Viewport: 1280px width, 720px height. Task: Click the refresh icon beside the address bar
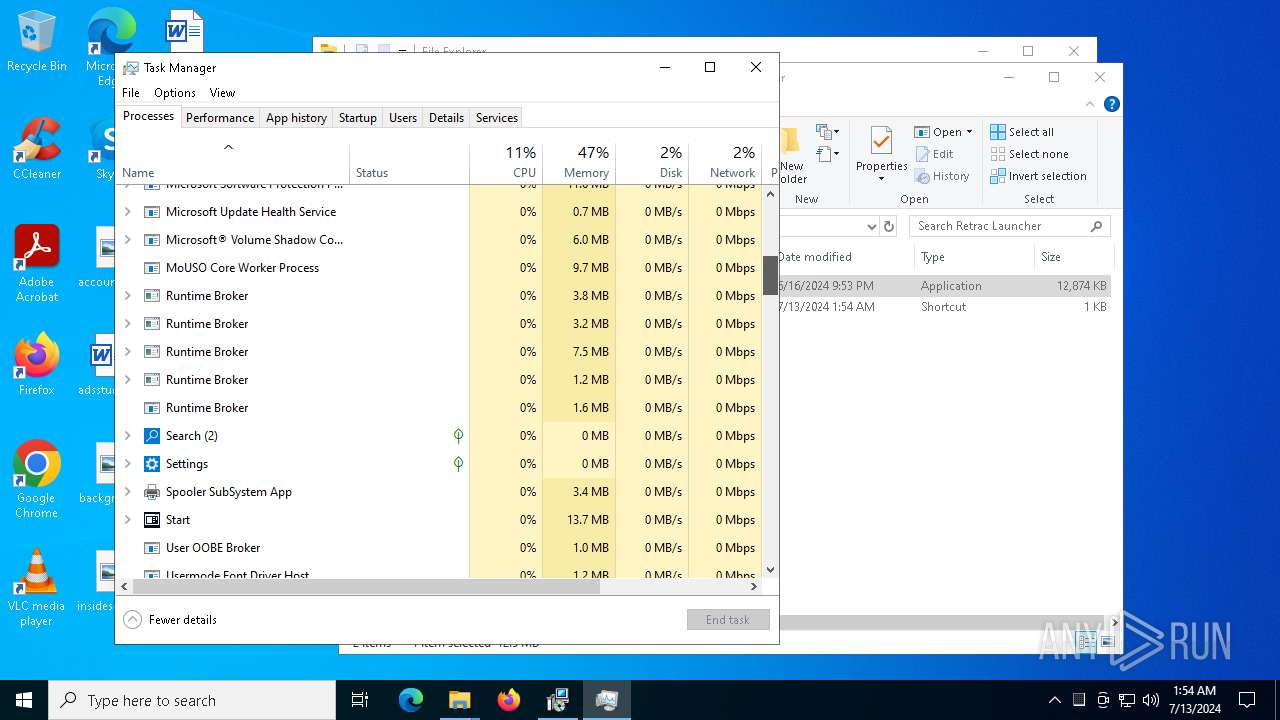pos(889,226)
